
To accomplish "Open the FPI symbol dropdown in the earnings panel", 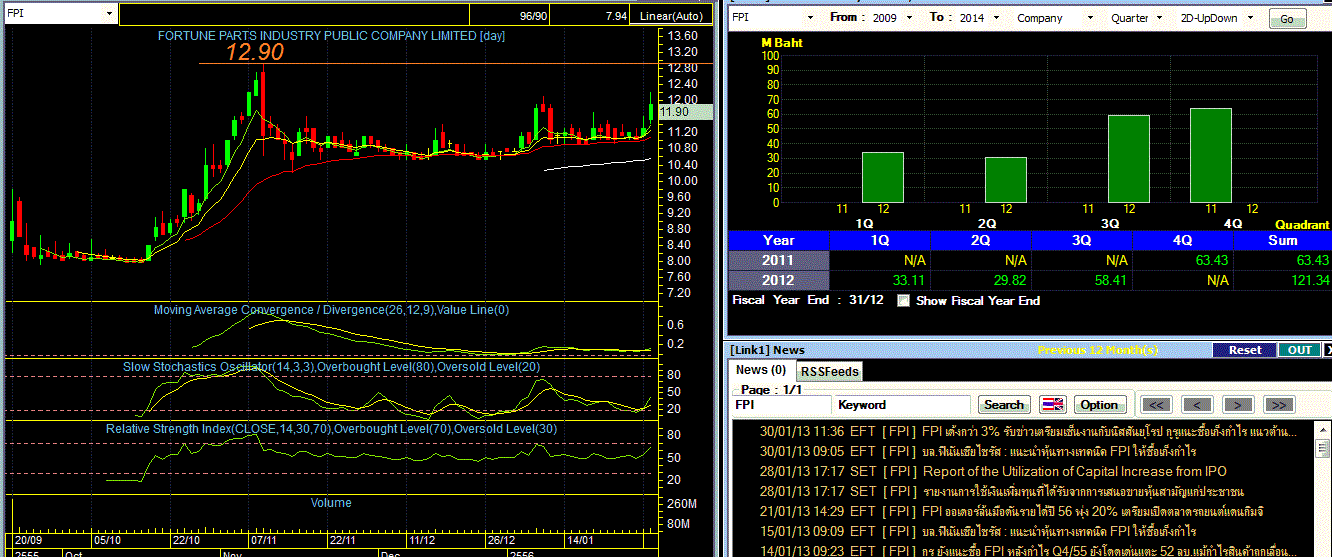I will coord(810,18).
